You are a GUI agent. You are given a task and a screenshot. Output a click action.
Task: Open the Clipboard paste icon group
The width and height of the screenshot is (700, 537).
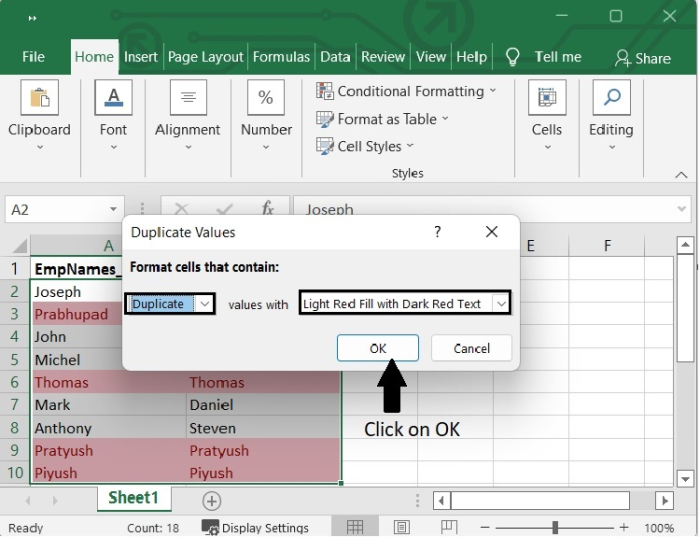tap(39, 98)
